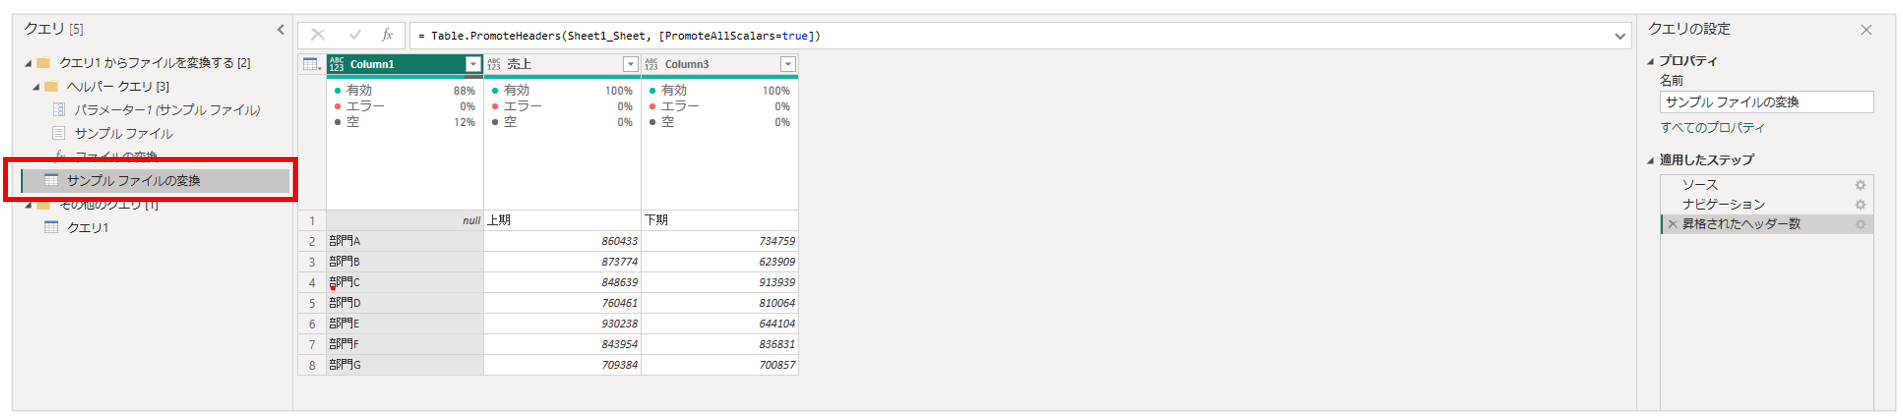
Task: Click the 部門G cell
Action: [405, 365]
